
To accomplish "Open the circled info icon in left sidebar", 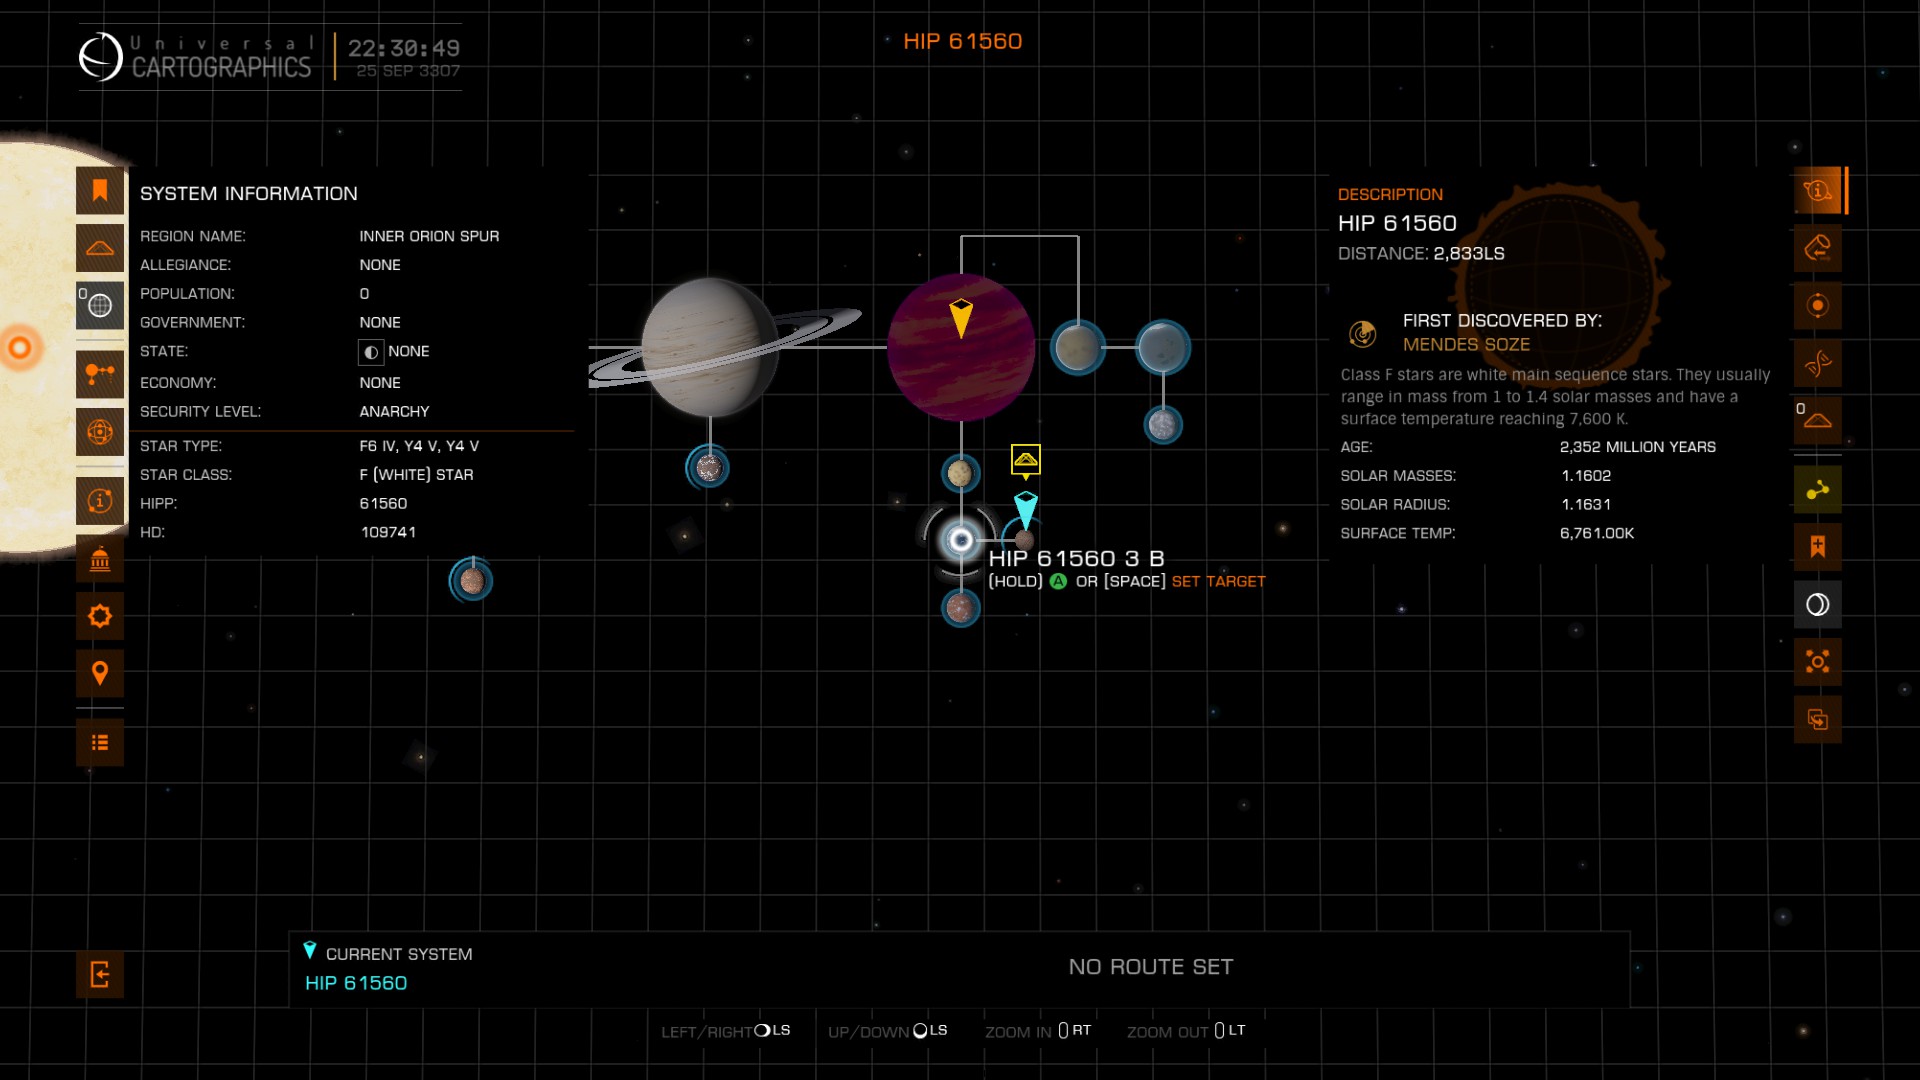I will (100, 501).
